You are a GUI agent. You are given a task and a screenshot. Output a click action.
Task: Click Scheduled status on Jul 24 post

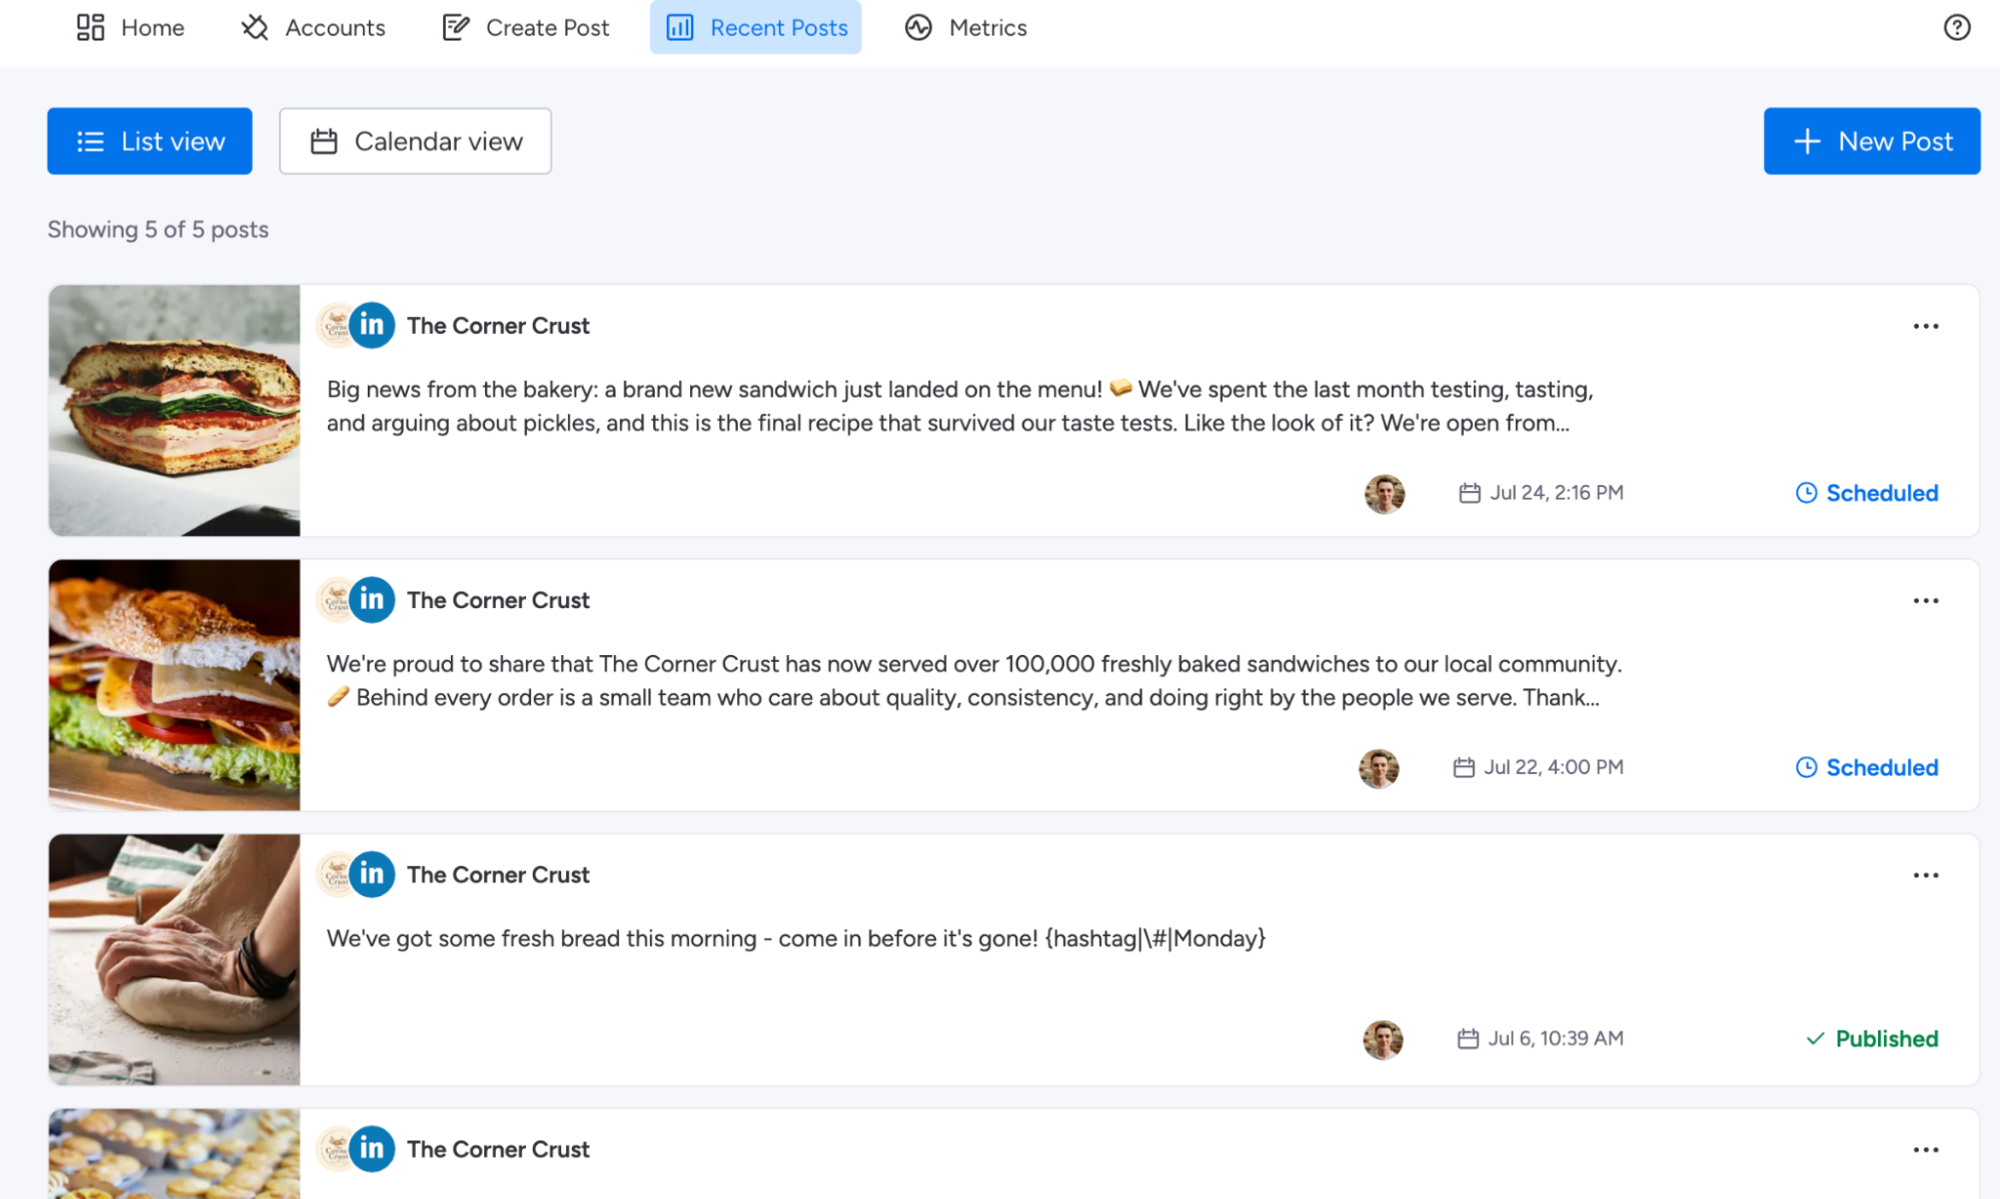click(x=1867, y=493)
